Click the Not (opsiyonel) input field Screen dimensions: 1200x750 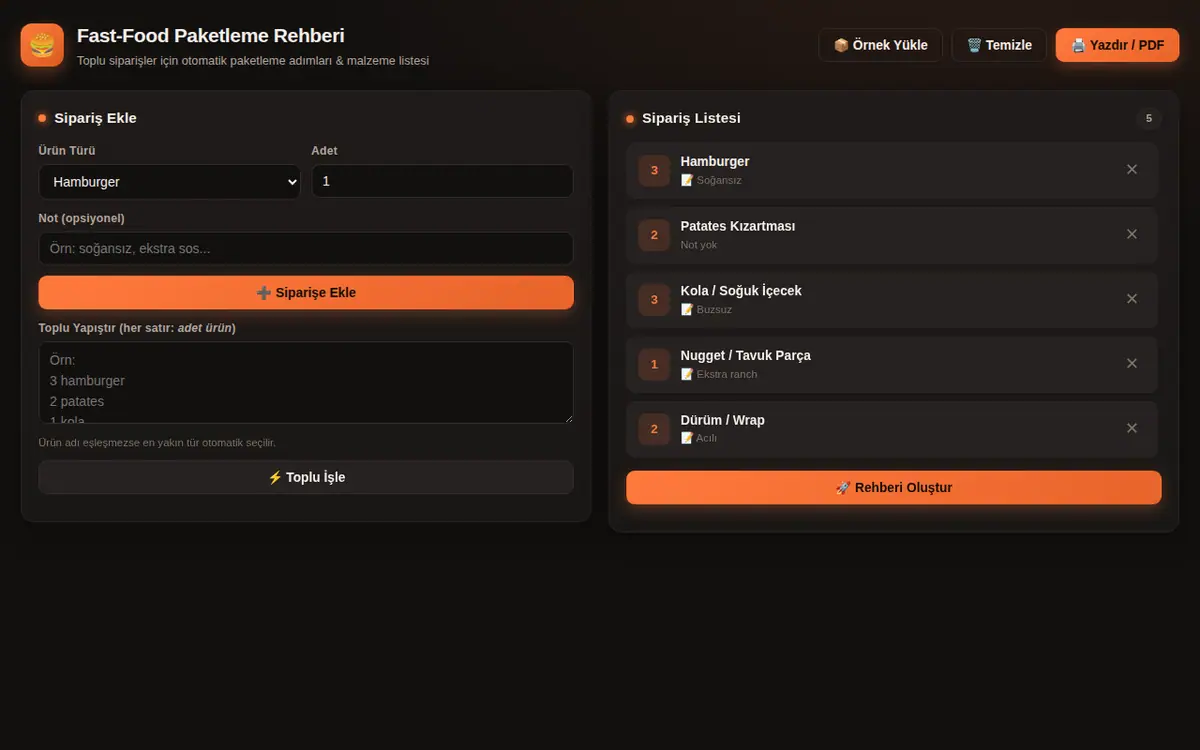coord(306,249)
